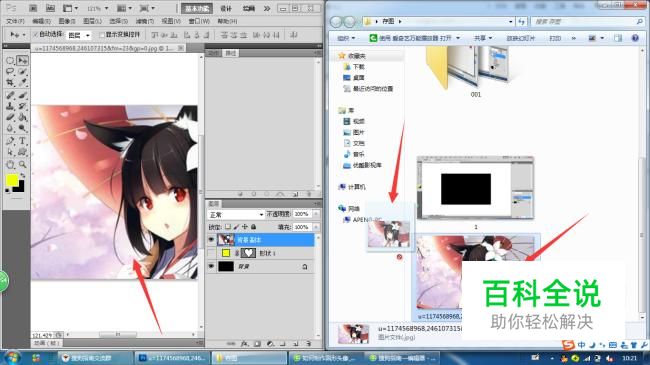This screenshot has height=365, width=650.
Task: Select the Brush tool
Action: pos(23,95)
